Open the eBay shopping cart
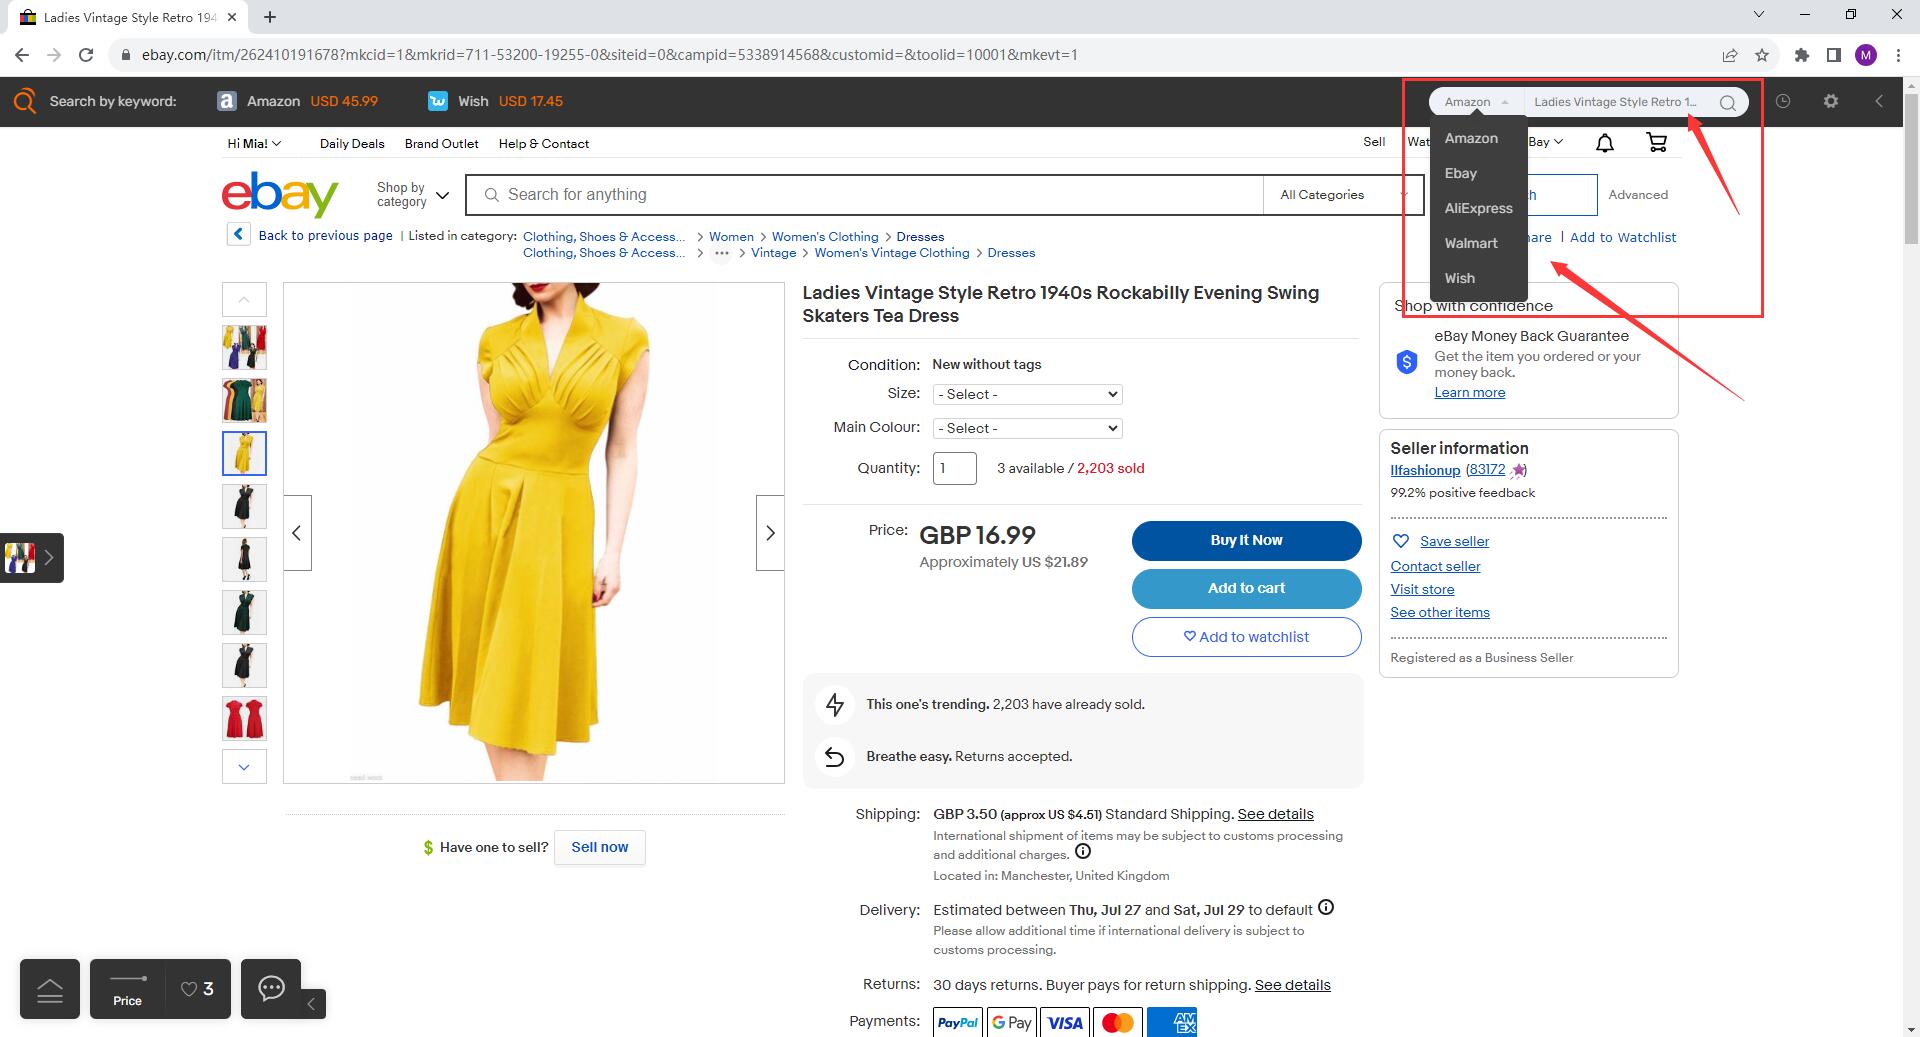1920x1037 pixels. pyautogui.click(x=1656, y=143)
